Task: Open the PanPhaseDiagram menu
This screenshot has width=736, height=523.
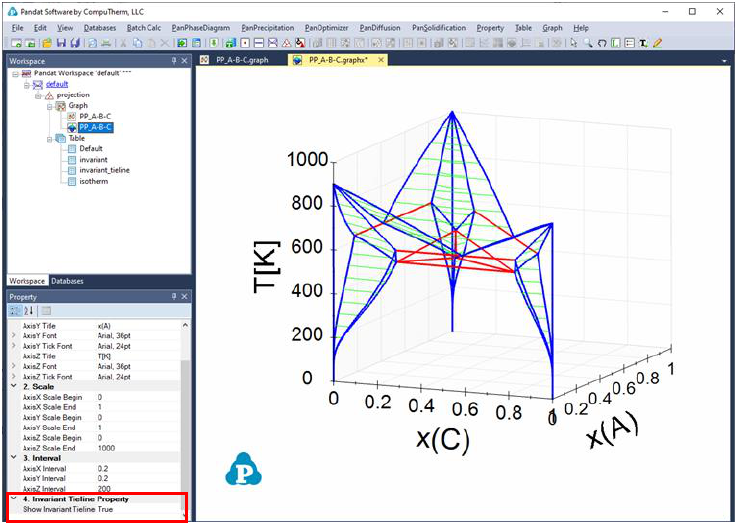Action: point(200,28)
